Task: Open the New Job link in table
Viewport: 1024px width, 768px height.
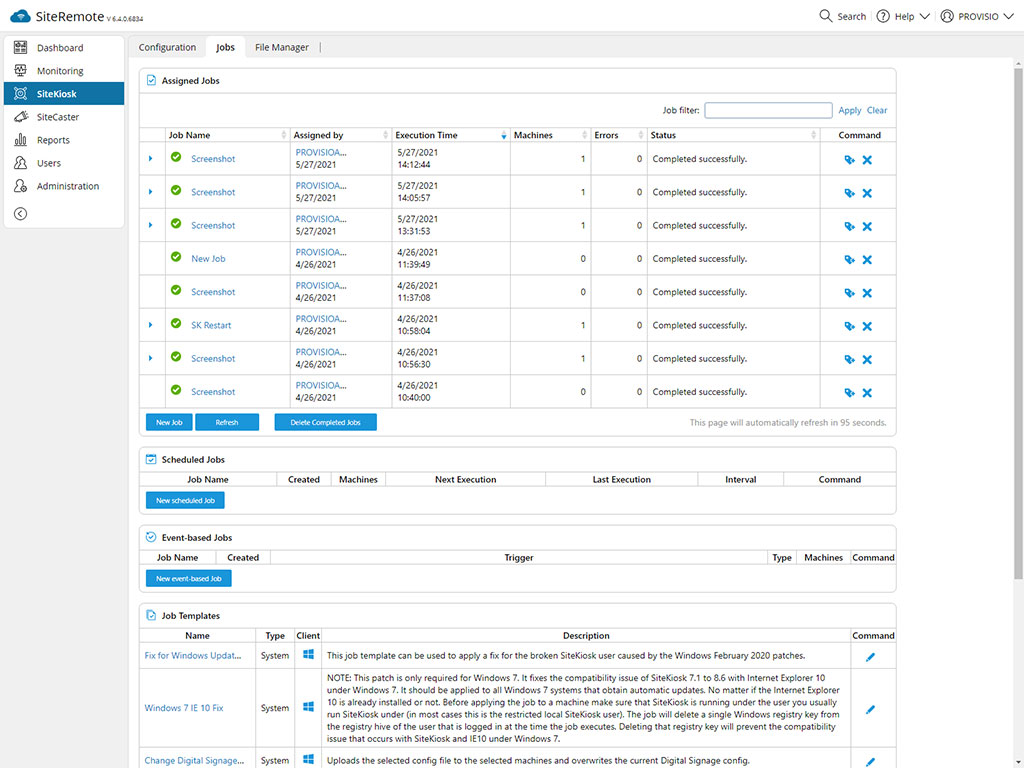Action: [x=208, y=259]
